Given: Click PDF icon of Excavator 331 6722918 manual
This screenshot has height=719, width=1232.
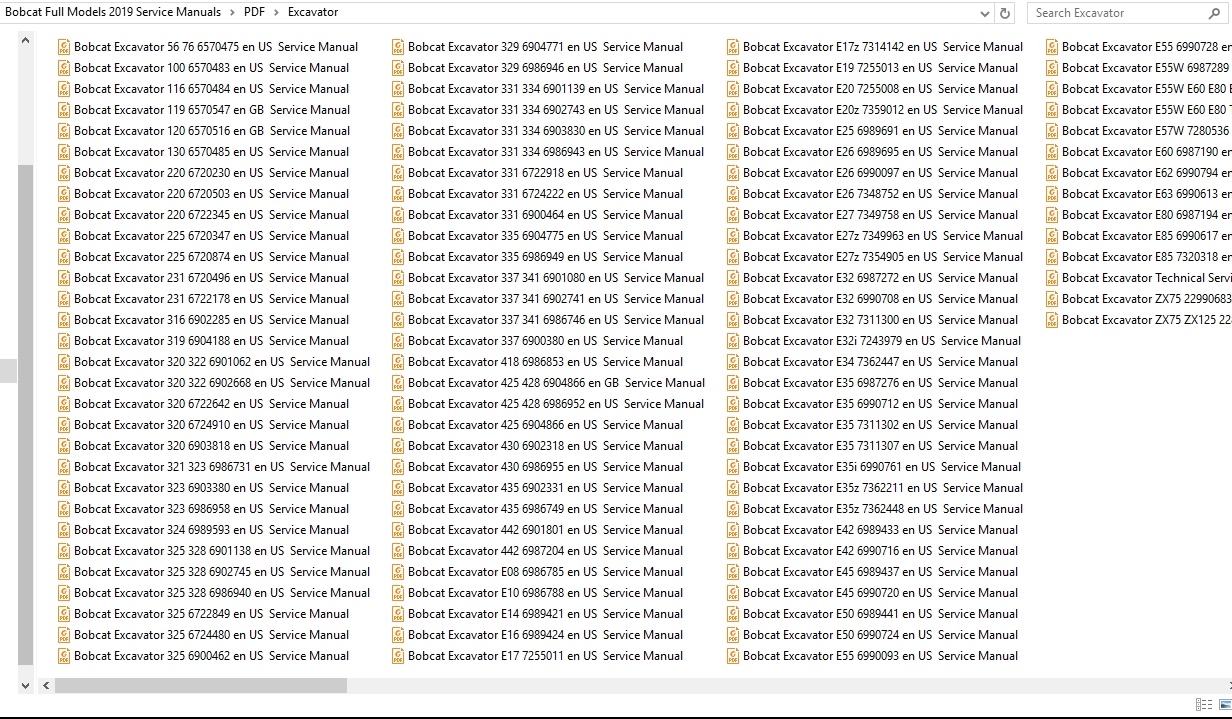Looking at the screenshot, I should point(398,173).
